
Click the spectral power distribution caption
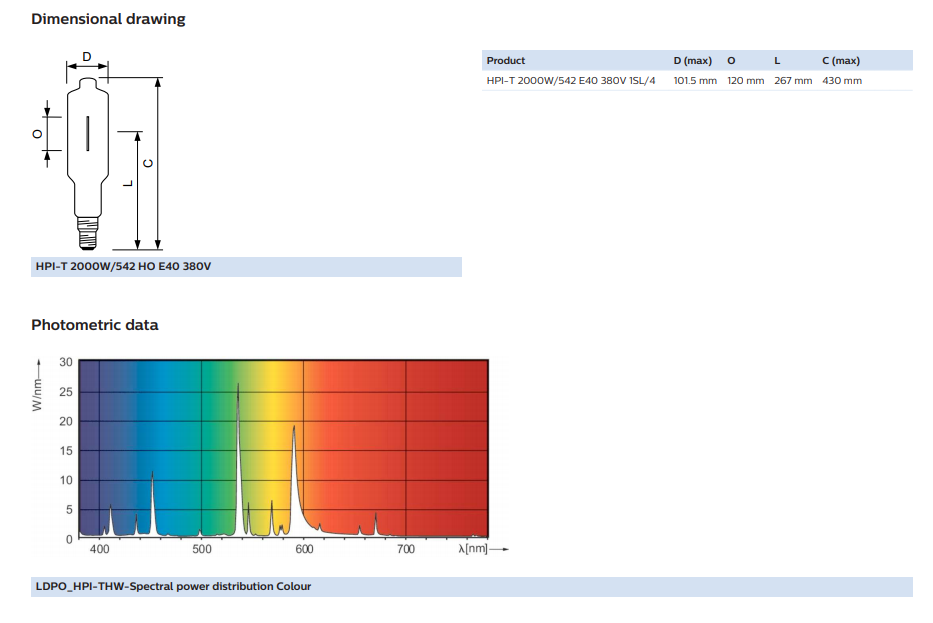tap(173, 586)
